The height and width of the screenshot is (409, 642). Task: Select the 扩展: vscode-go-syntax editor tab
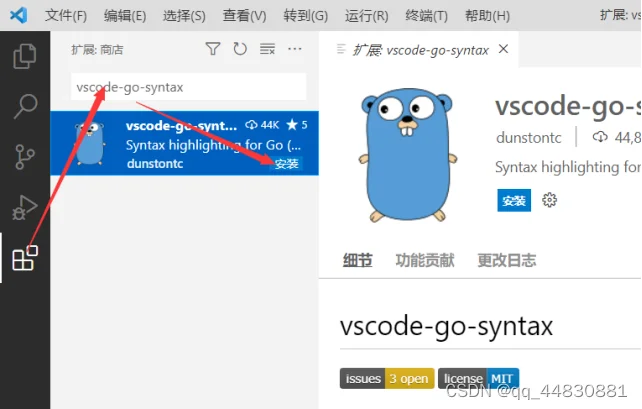click(418, 50)
